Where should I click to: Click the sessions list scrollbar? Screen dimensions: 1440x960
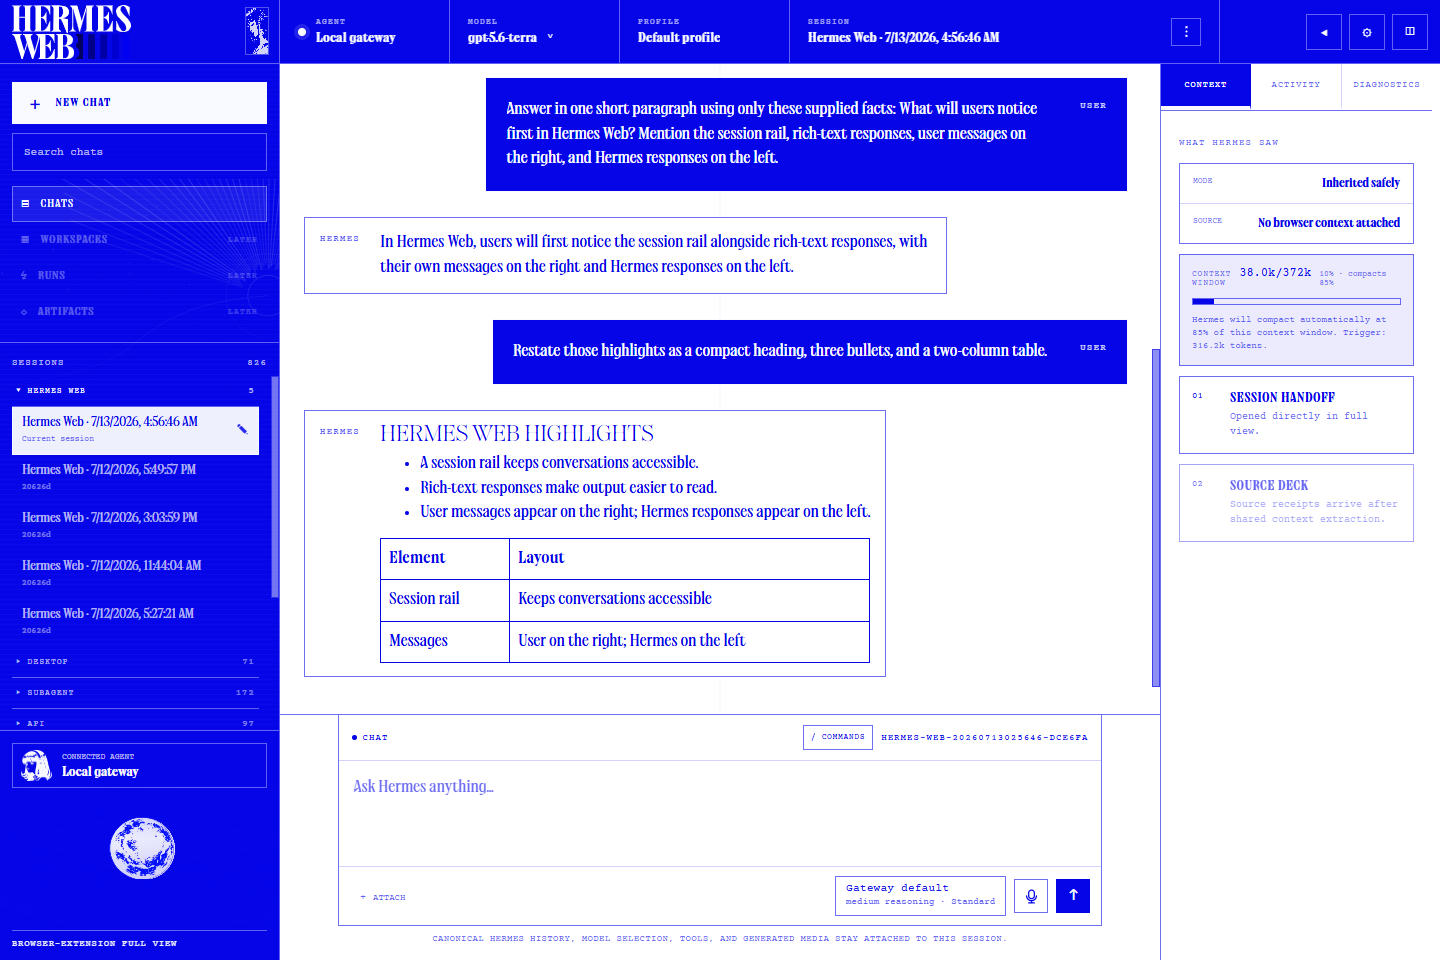275,488
